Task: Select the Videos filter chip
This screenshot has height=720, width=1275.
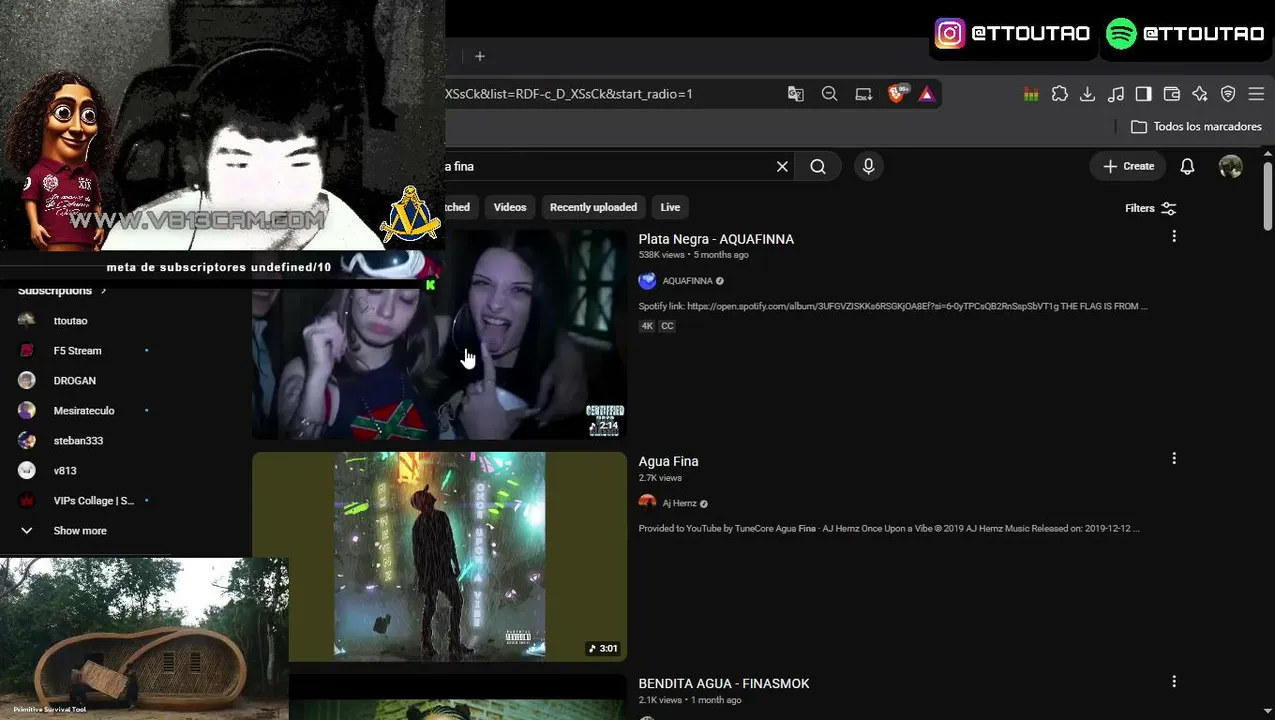Action: click(510, 207)
